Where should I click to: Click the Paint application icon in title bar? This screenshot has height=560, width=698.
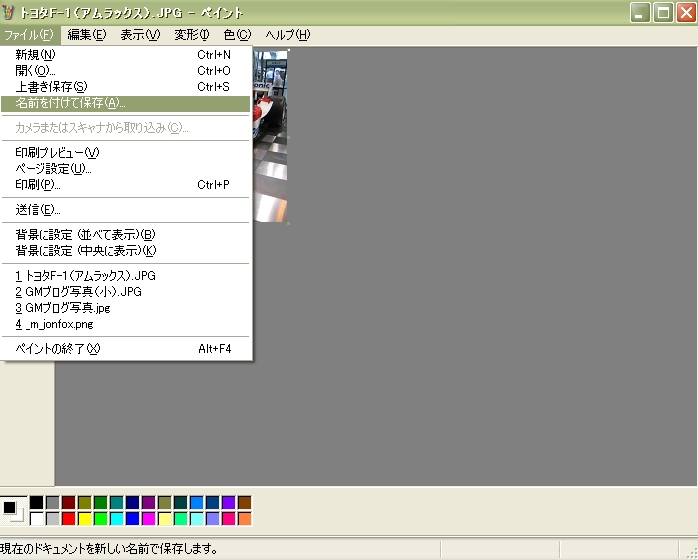click(11, 13)
